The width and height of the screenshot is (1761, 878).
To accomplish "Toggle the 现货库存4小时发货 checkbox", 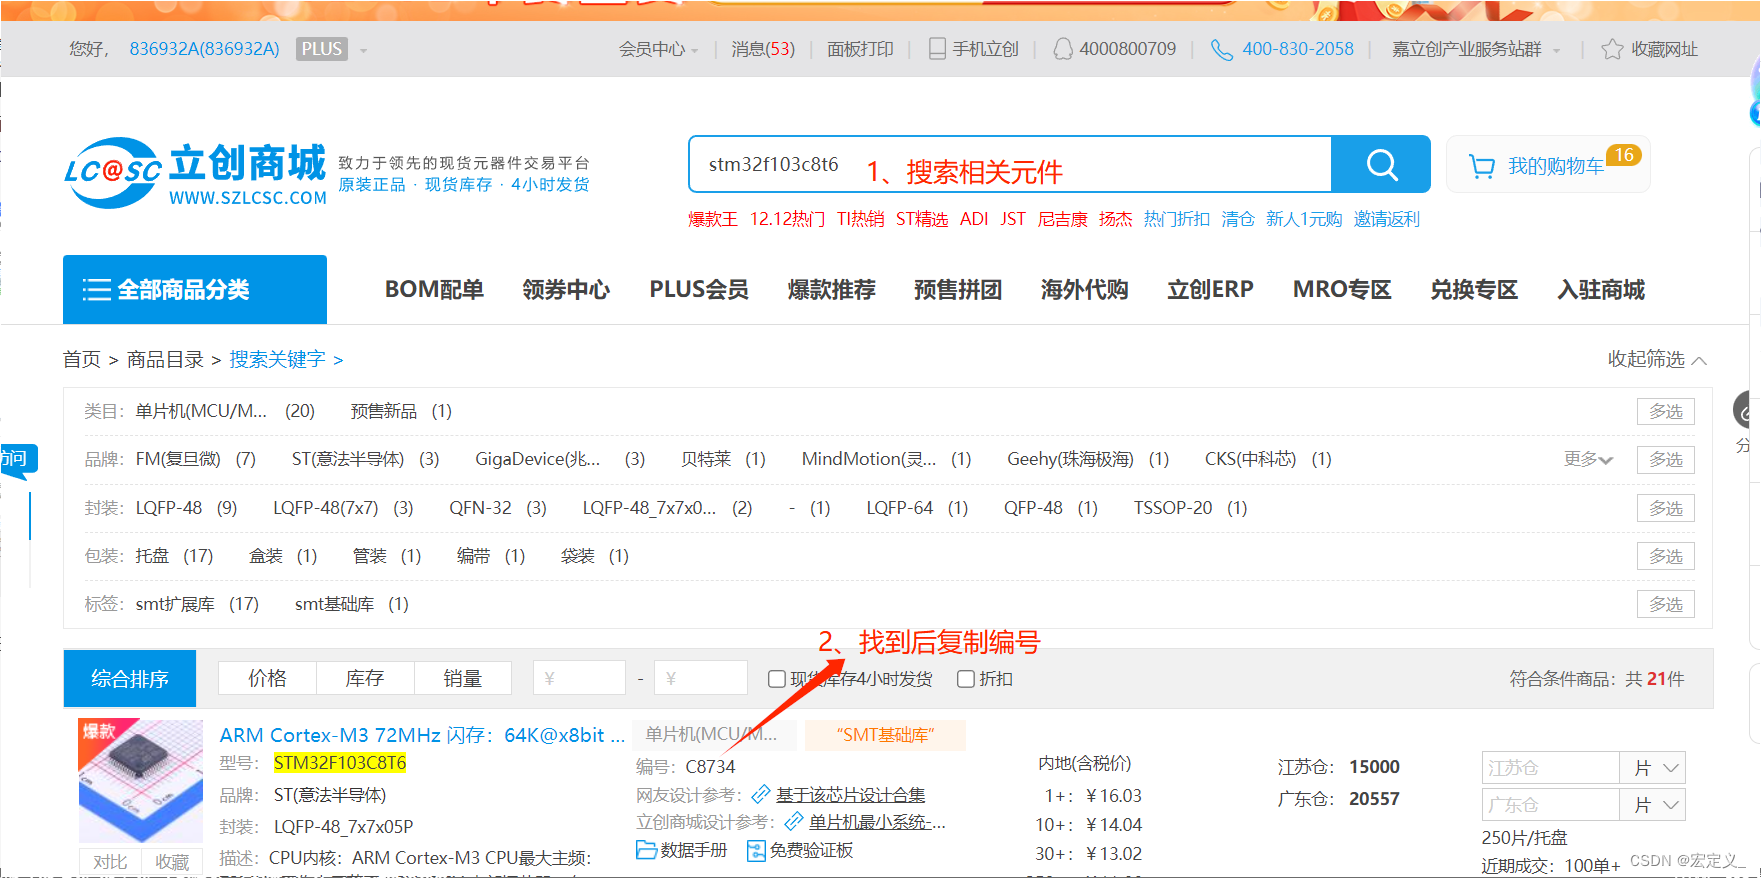I will pyautogui.click(x=777, y=679).
